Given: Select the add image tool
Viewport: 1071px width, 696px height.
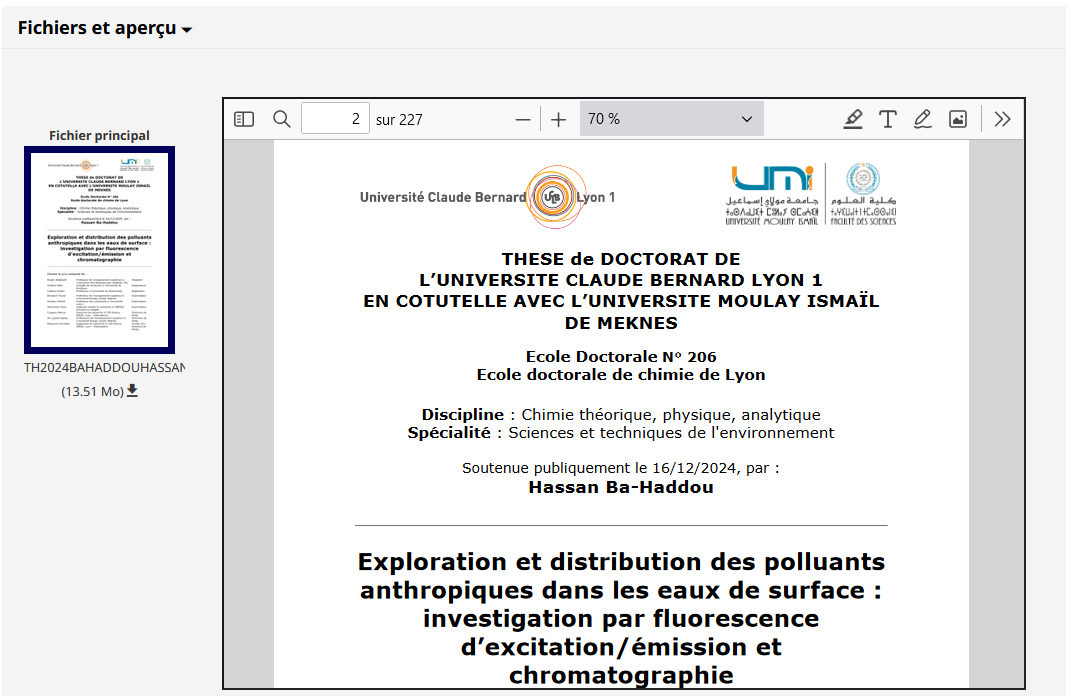Looking at the screenshot, I should coord(958,120).
